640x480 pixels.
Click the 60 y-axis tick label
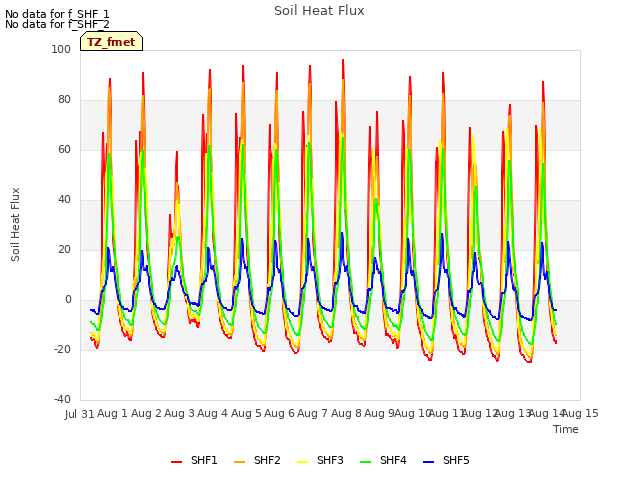click(64, 149)
